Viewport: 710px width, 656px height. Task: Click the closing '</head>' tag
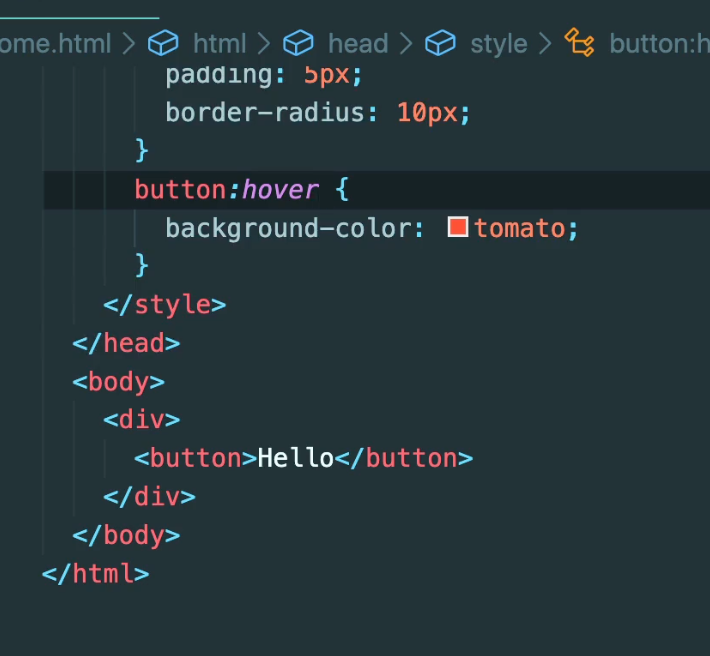[126, 343]
